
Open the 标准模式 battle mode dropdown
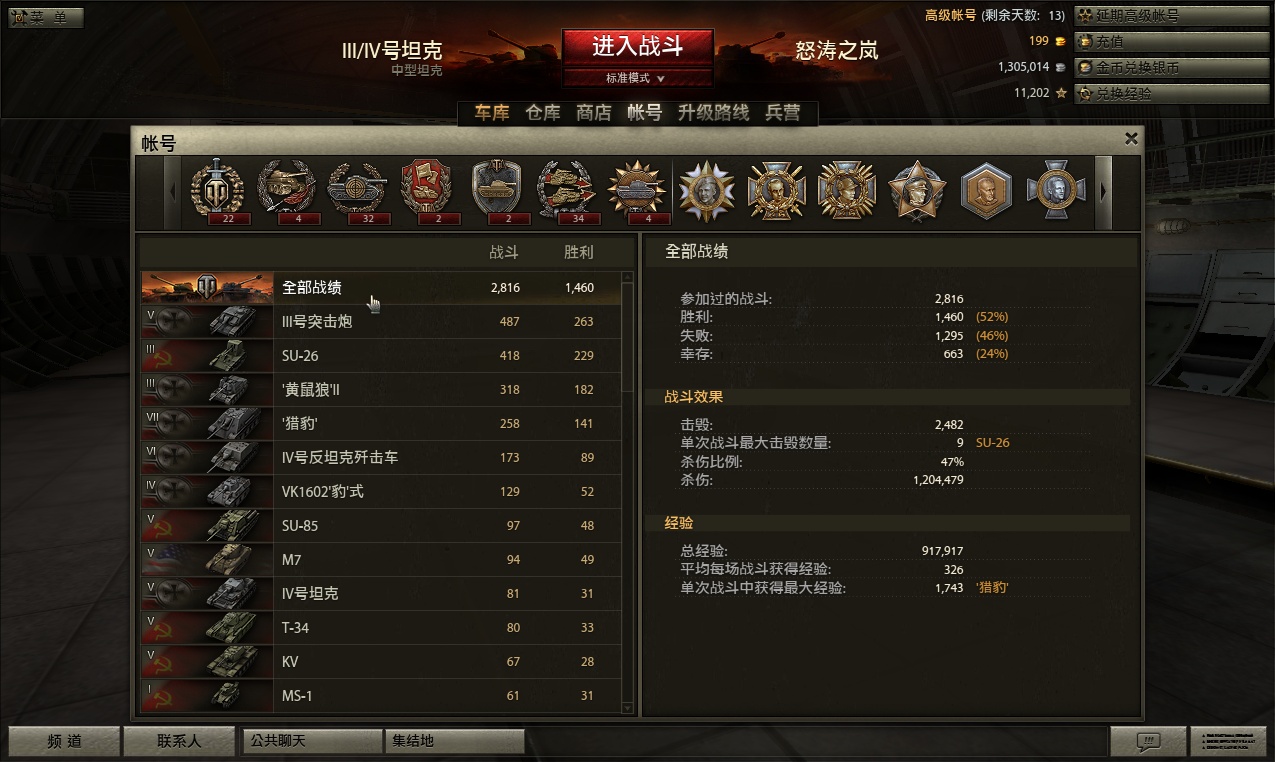point(637,78)
